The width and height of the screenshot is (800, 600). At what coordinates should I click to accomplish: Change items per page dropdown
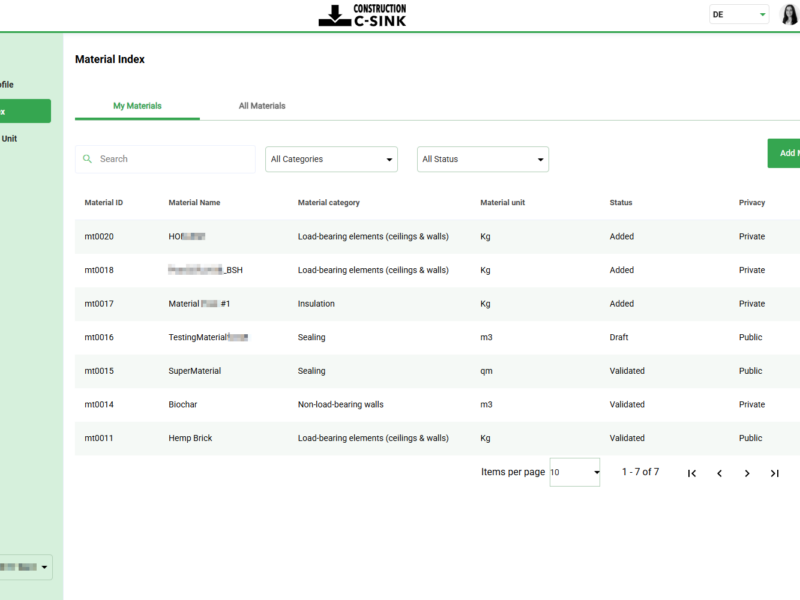[x=574, y=472]
